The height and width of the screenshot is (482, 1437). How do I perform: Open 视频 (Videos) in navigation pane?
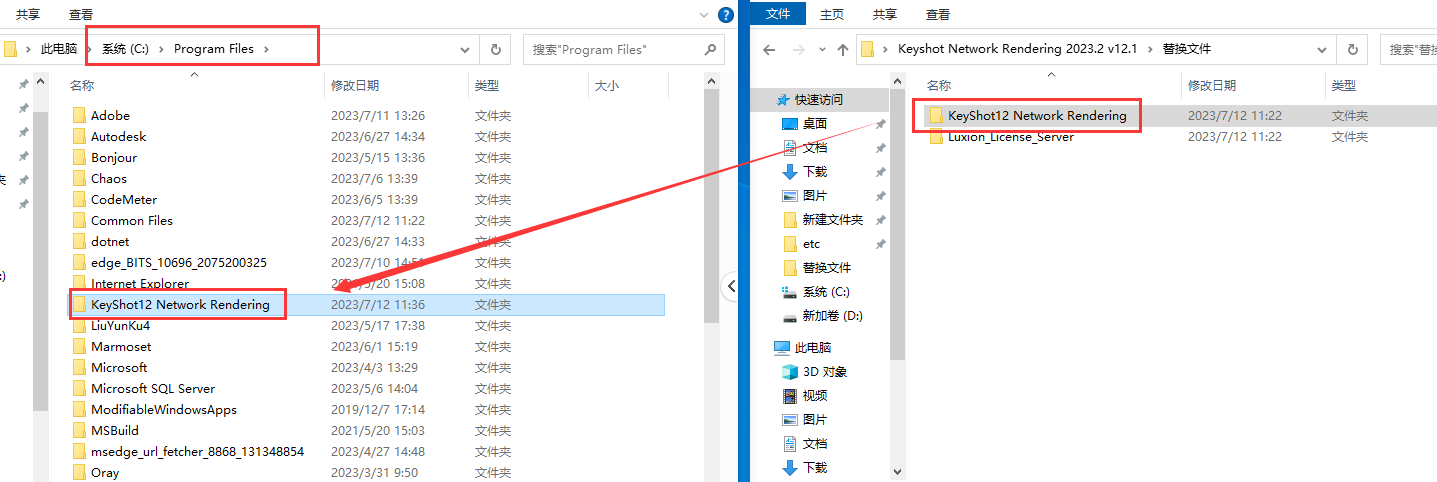click(815, 396)
